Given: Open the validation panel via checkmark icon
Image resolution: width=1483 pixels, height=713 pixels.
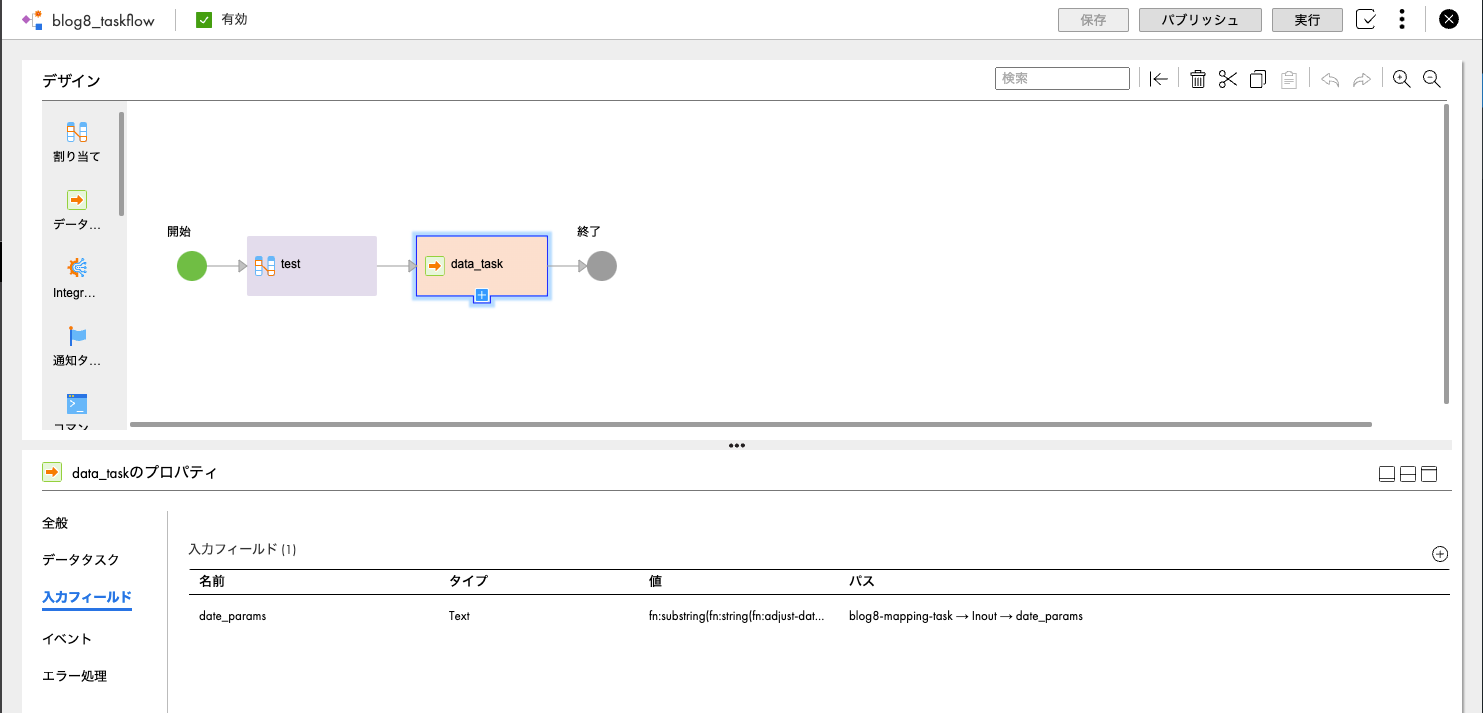Looking at the screenshot, I should click(1365, 18).
